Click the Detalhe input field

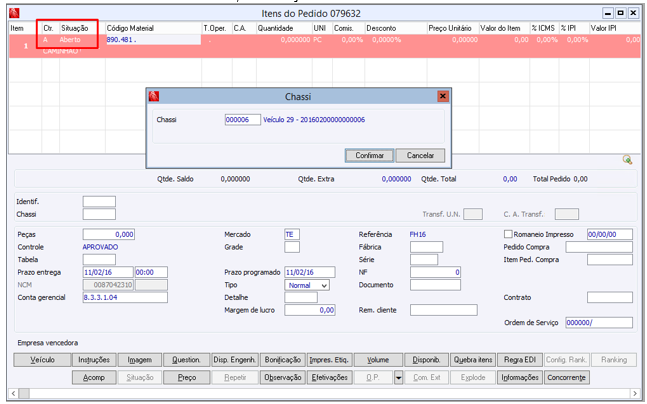pyautogui.click(x=301, y=298)
